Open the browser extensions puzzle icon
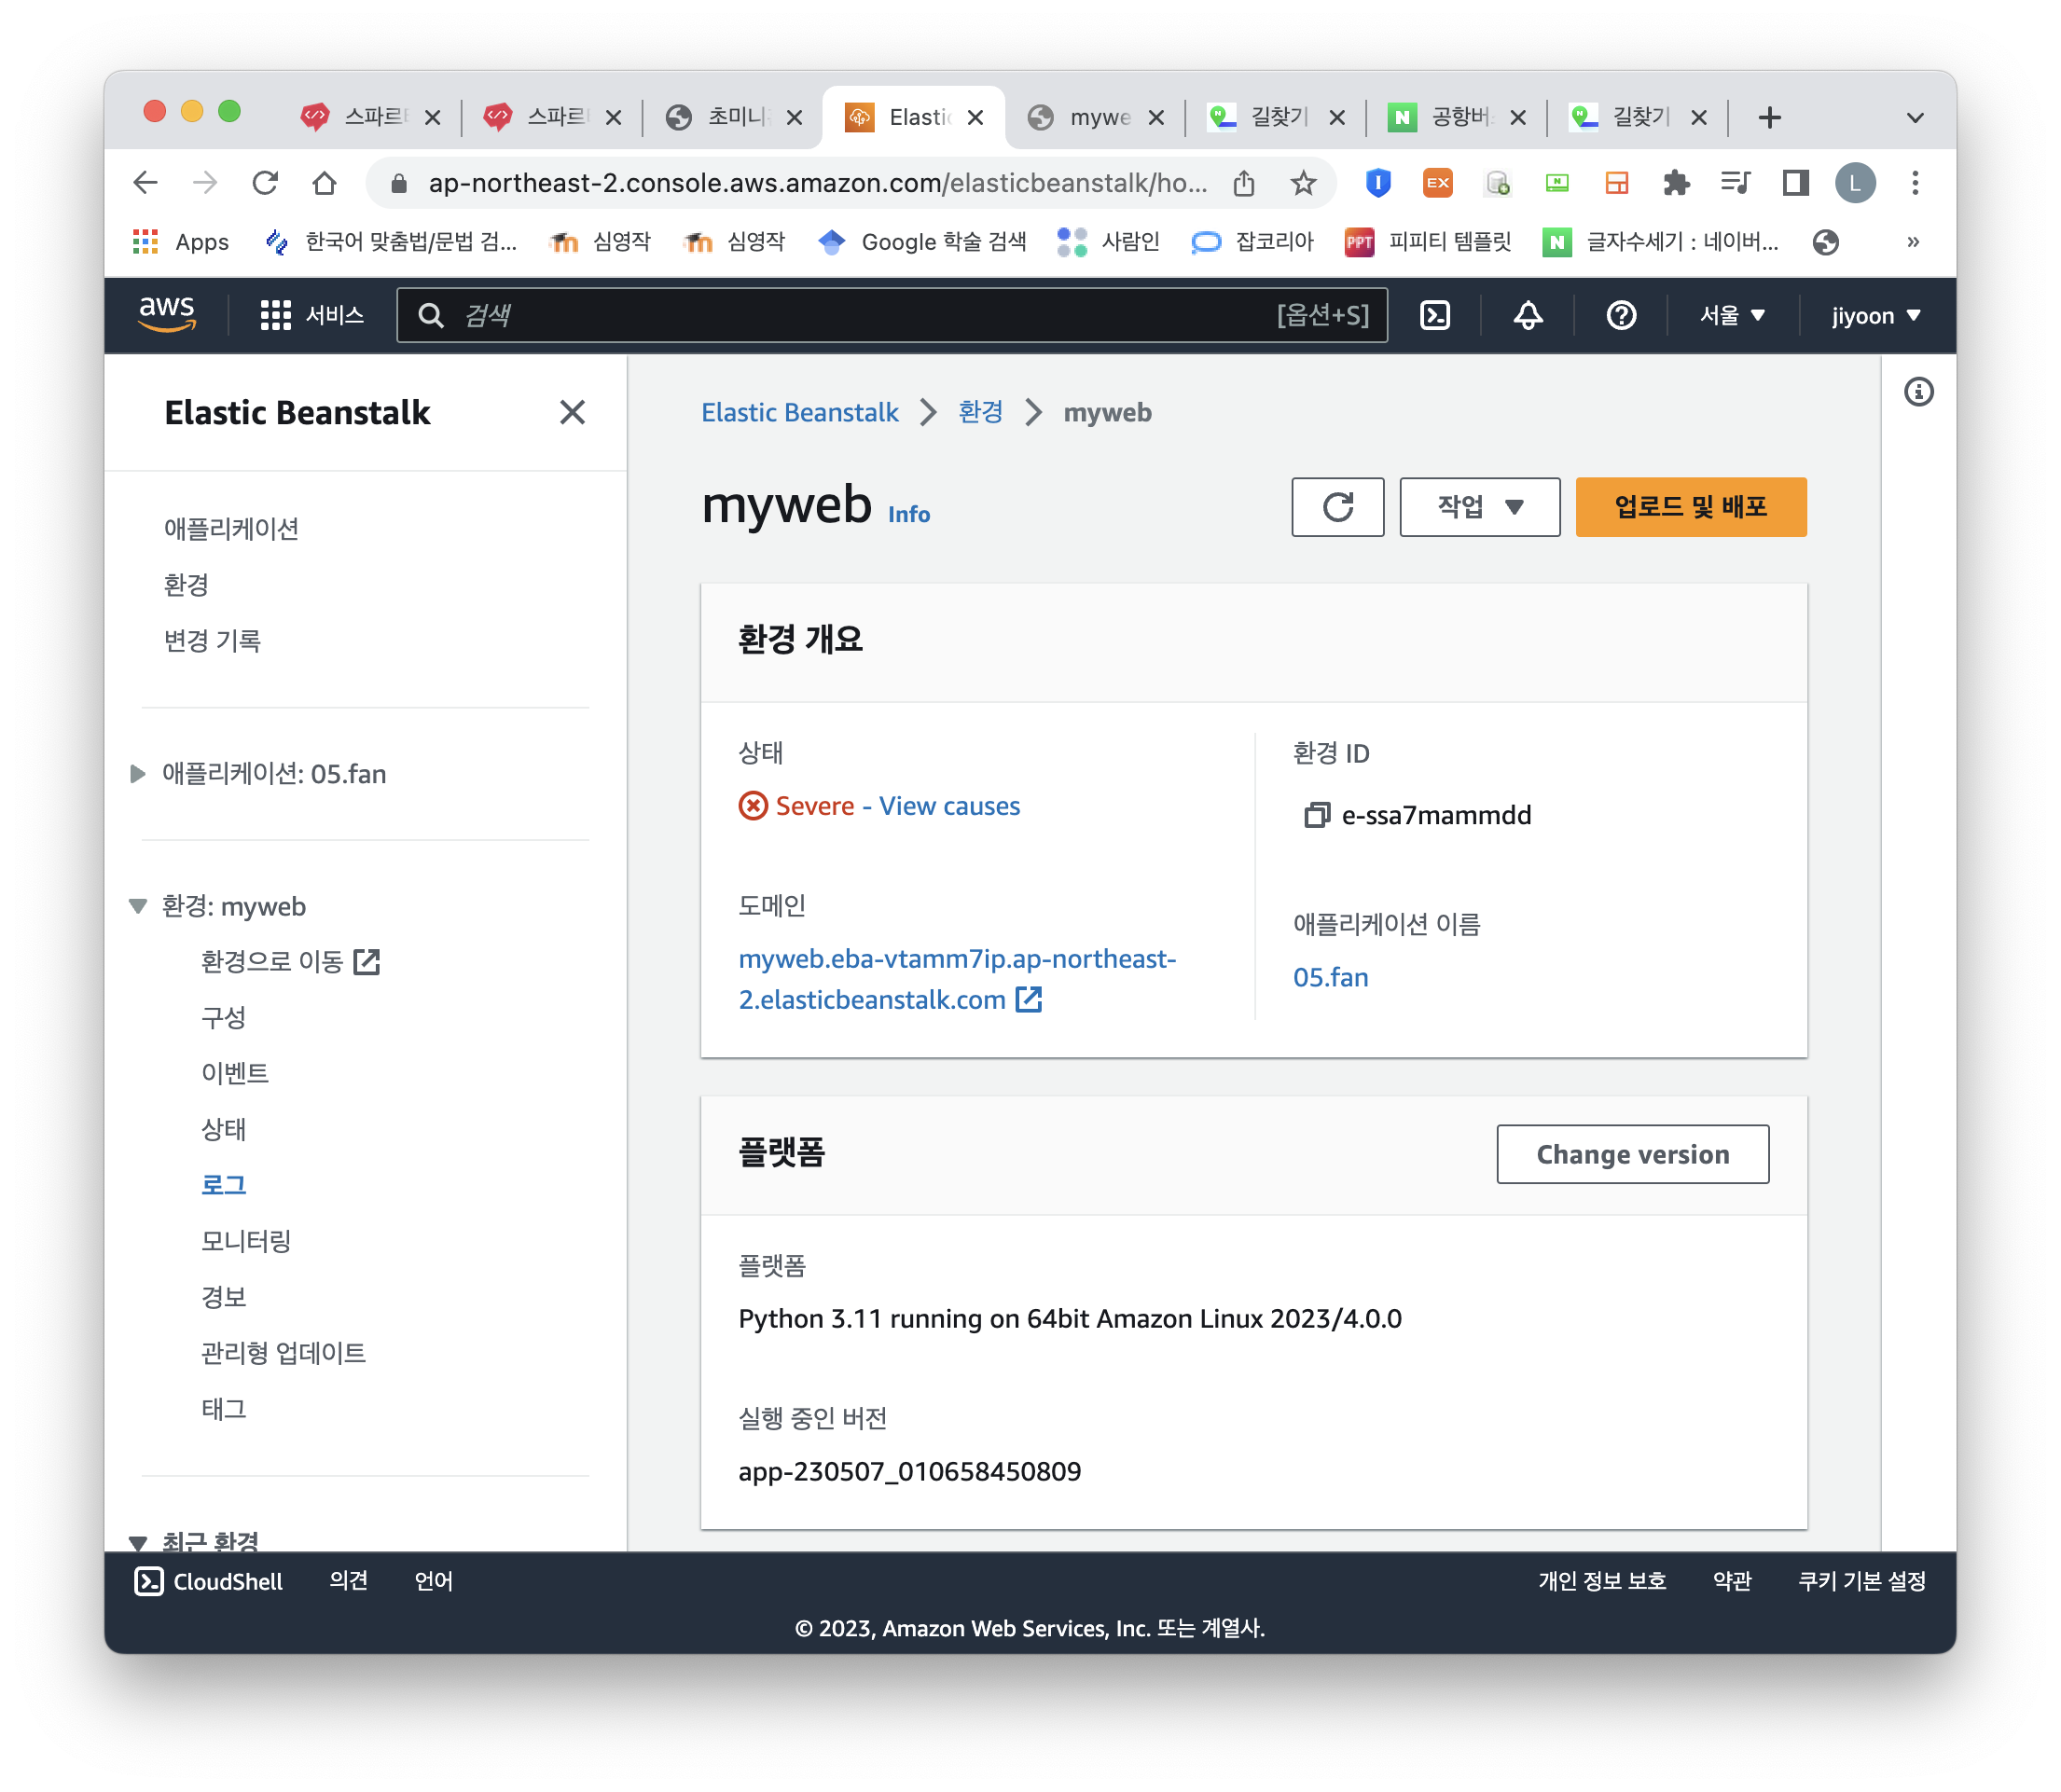 click(x=1676, y=183)
